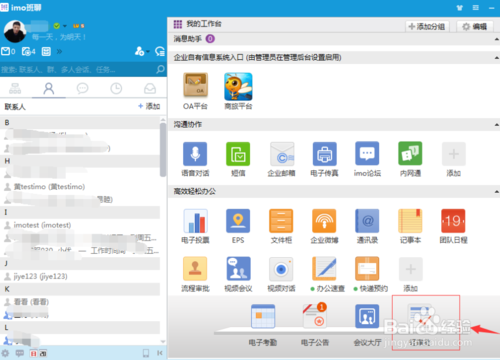
Task: Collapse the 企业自有信息系统入口 section
Action: pos(496,58)
